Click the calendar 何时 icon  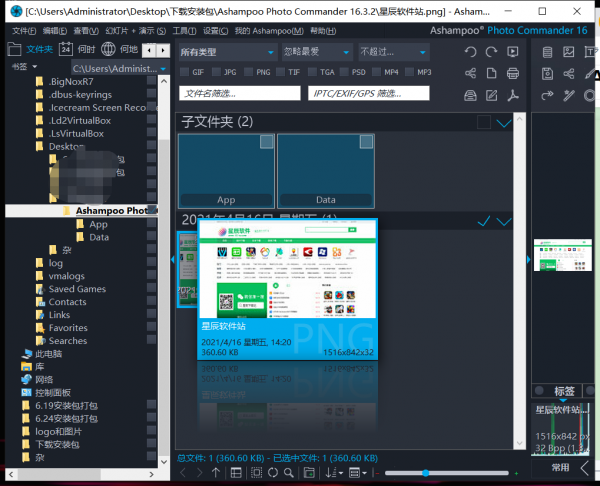click(66, 49)
